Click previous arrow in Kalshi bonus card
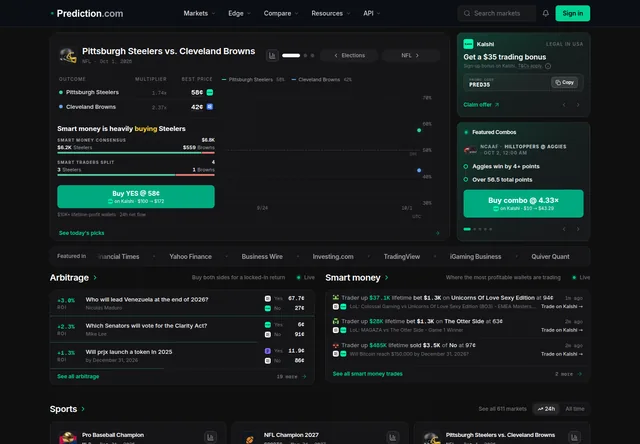Viewport: 640px width, 444px height. (x=564, y=105)
